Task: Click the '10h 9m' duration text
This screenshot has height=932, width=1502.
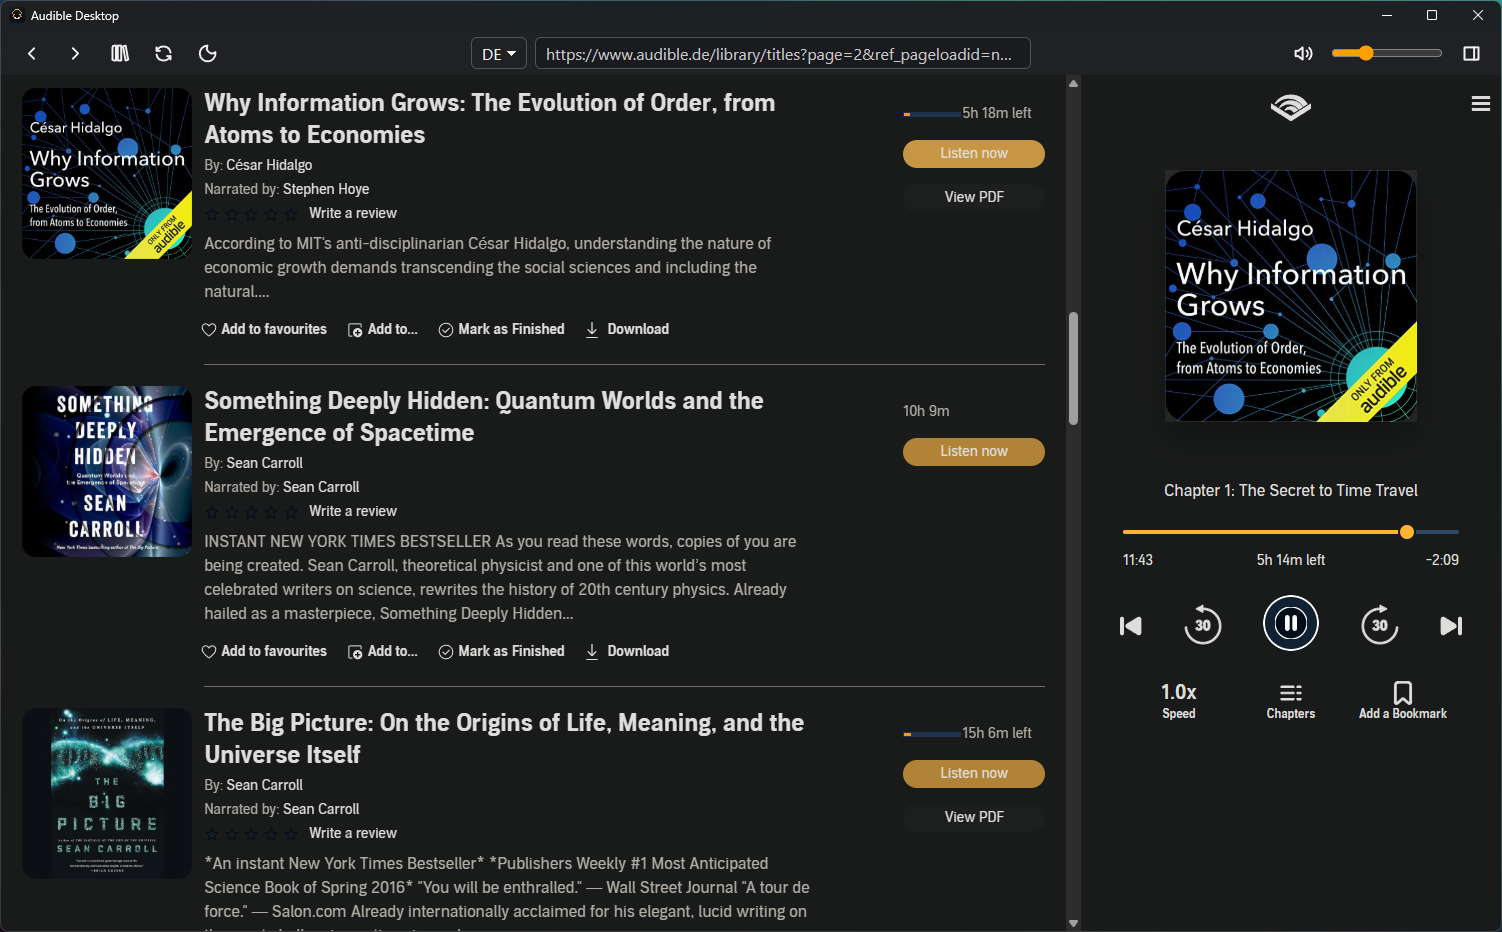Action: 926,411
